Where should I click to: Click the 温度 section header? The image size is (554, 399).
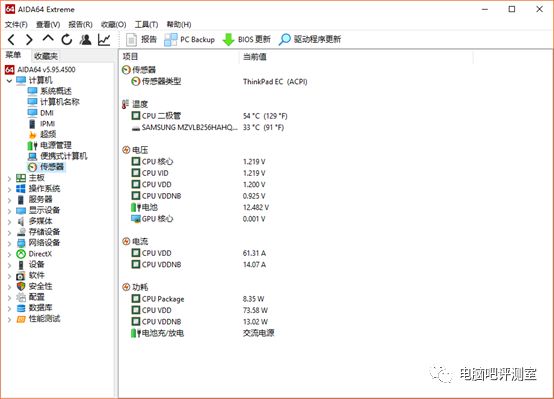pyautogui.click(x=135, y=104)
